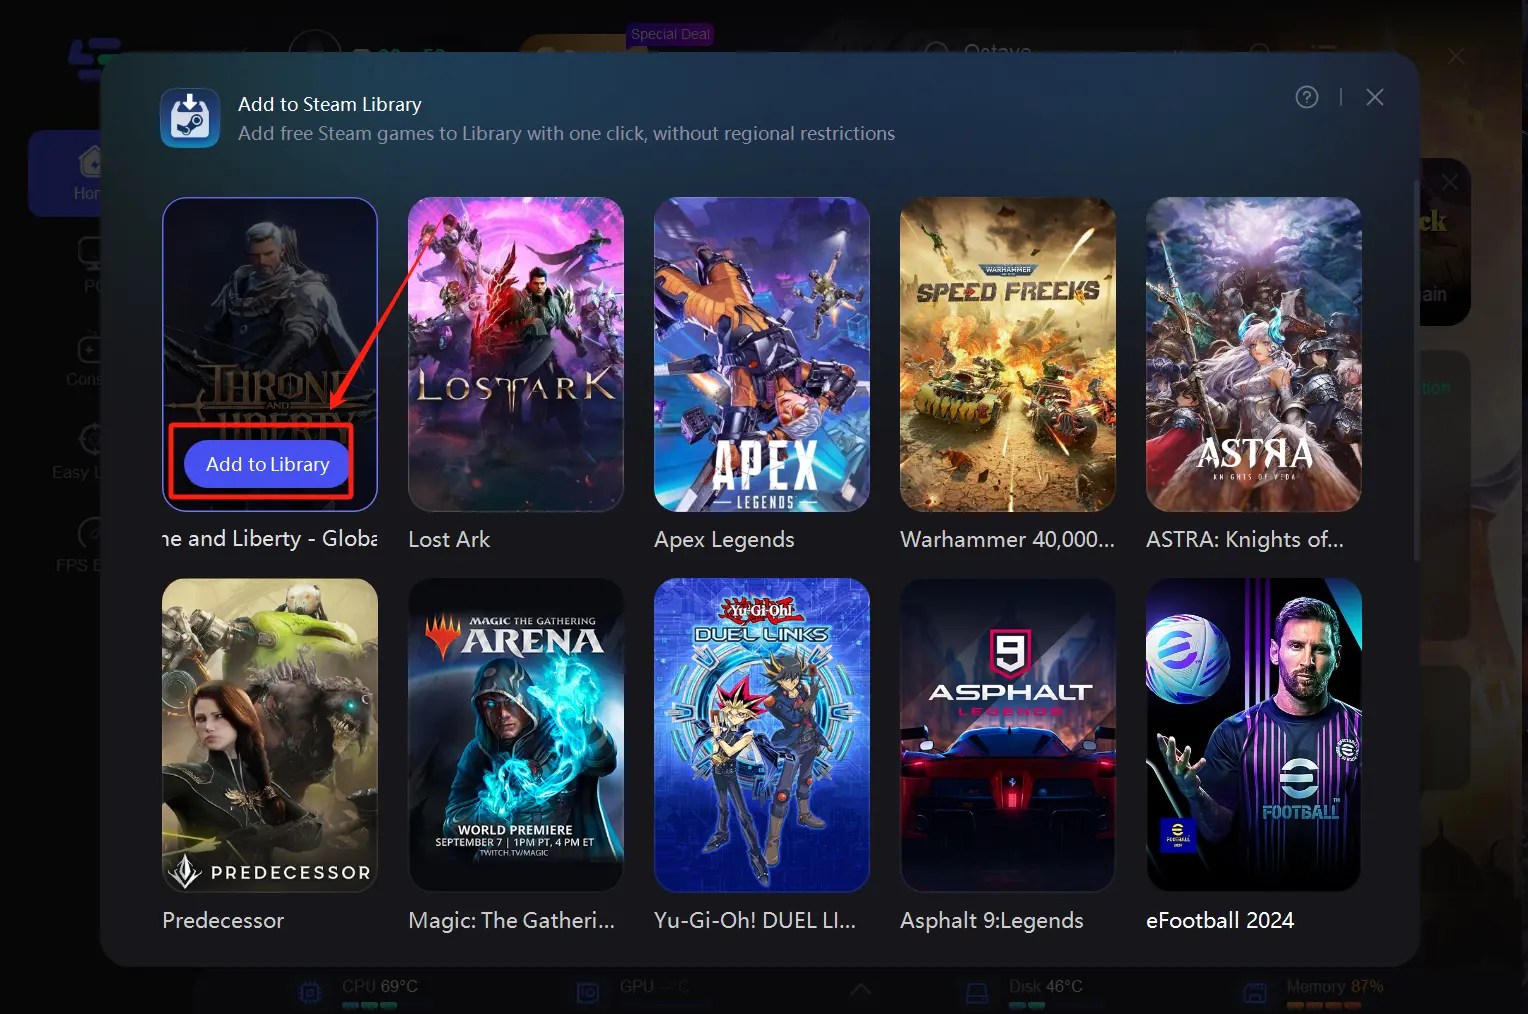Click the Memory usage icon in the status bar
This screenshot has width=1528, height=1014.
pyautogui.click(x=1254, y=992)
